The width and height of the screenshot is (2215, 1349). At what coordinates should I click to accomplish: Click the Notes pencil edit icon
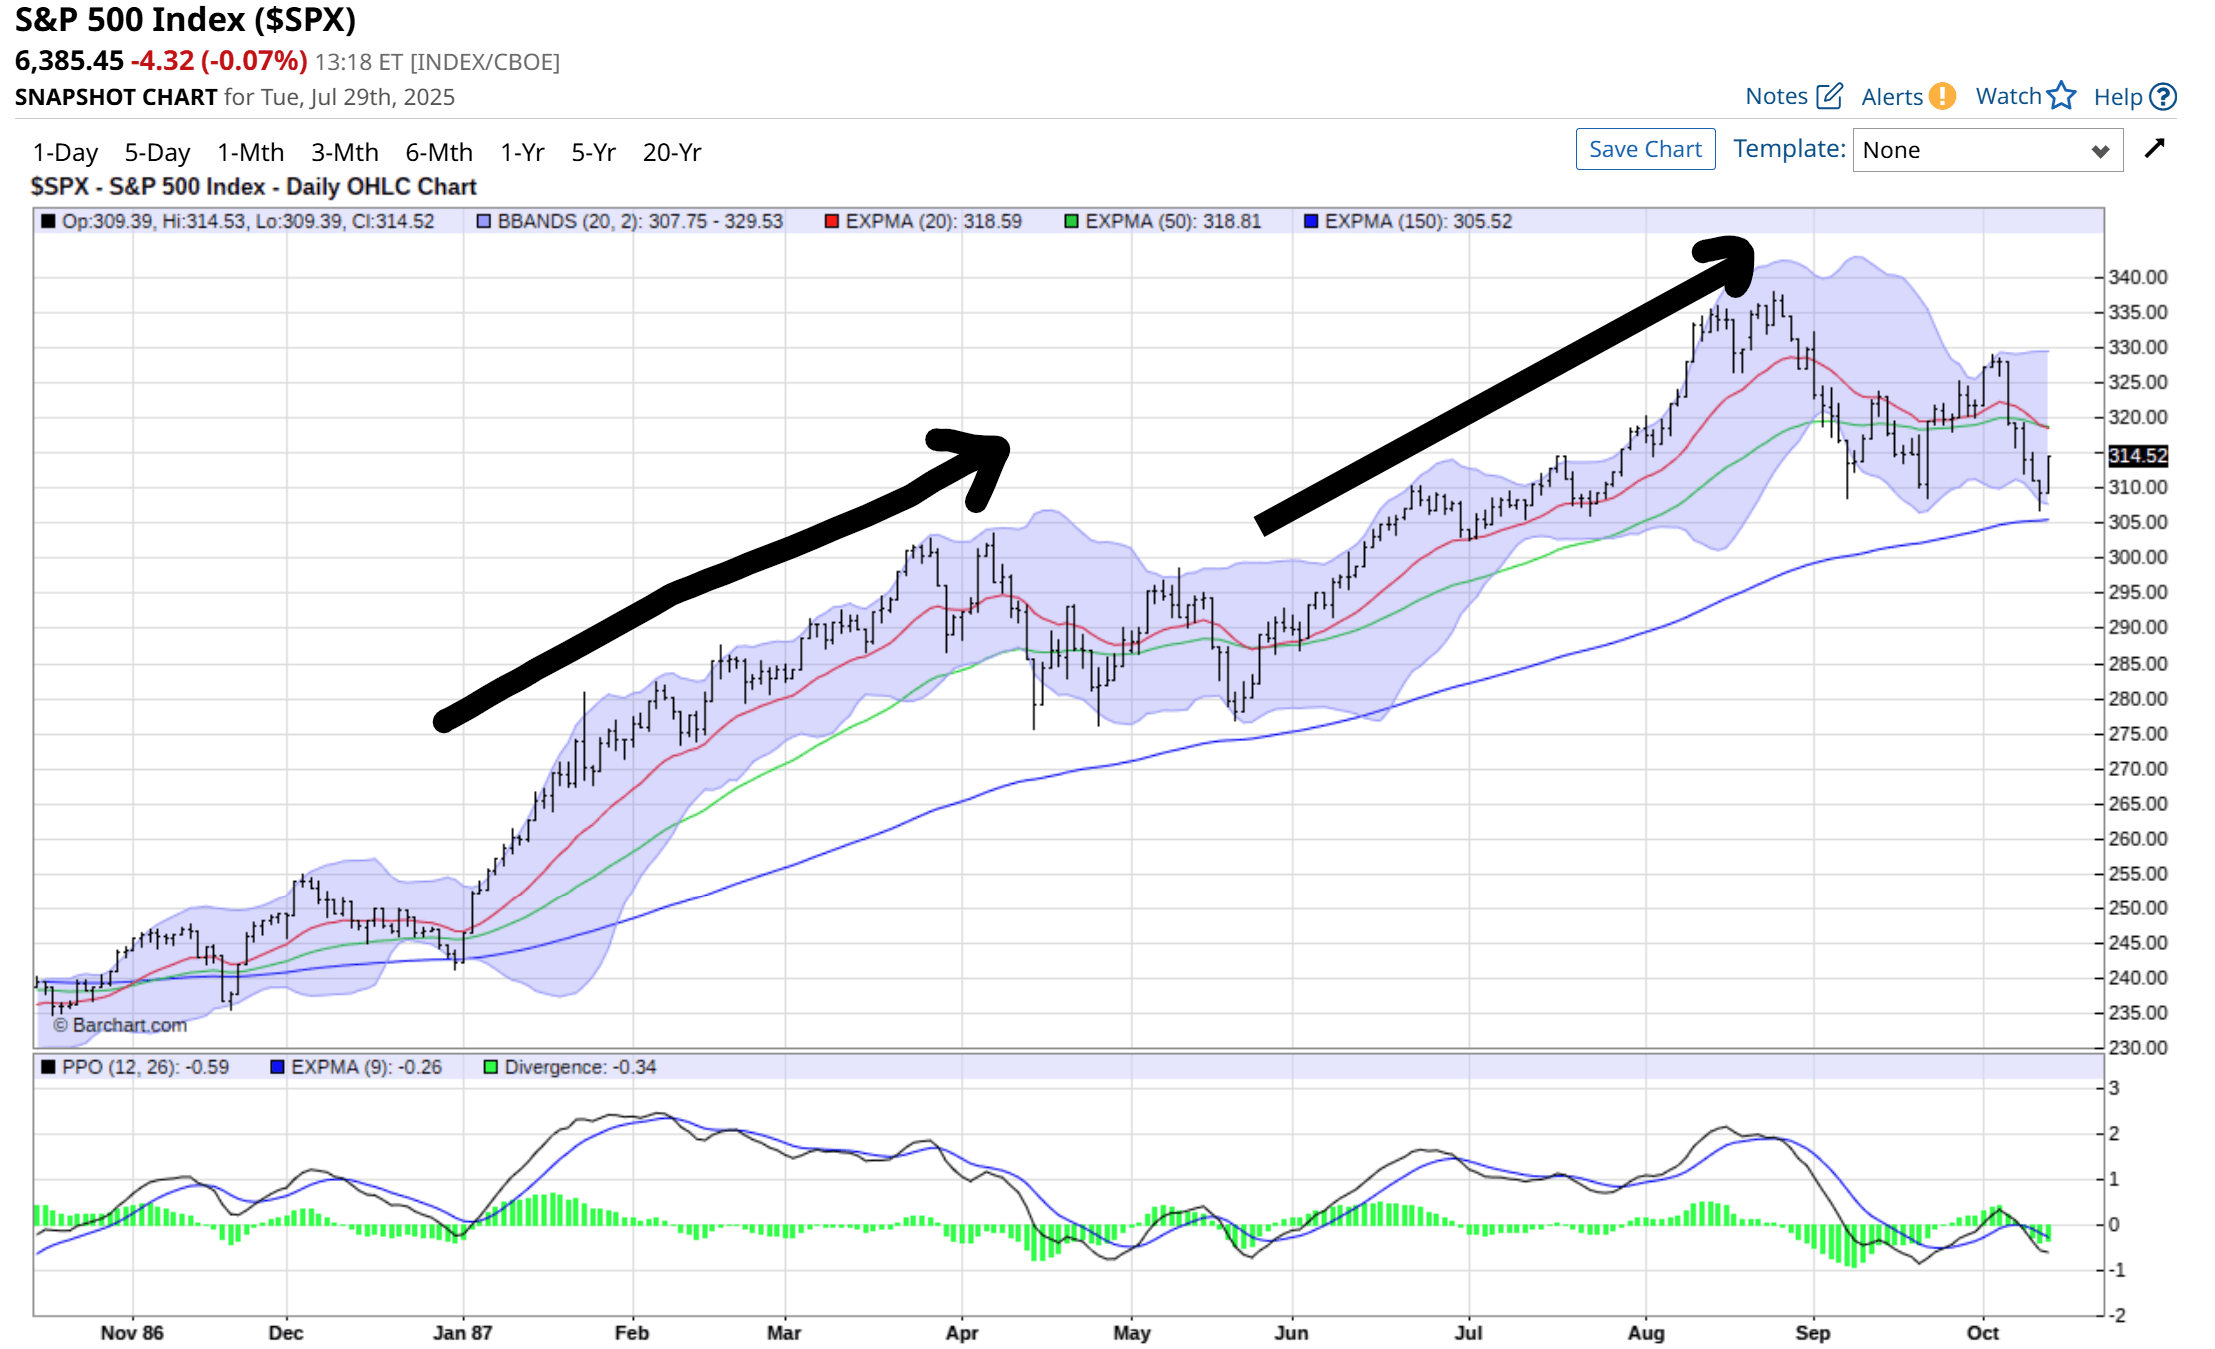click(1829, 96)
